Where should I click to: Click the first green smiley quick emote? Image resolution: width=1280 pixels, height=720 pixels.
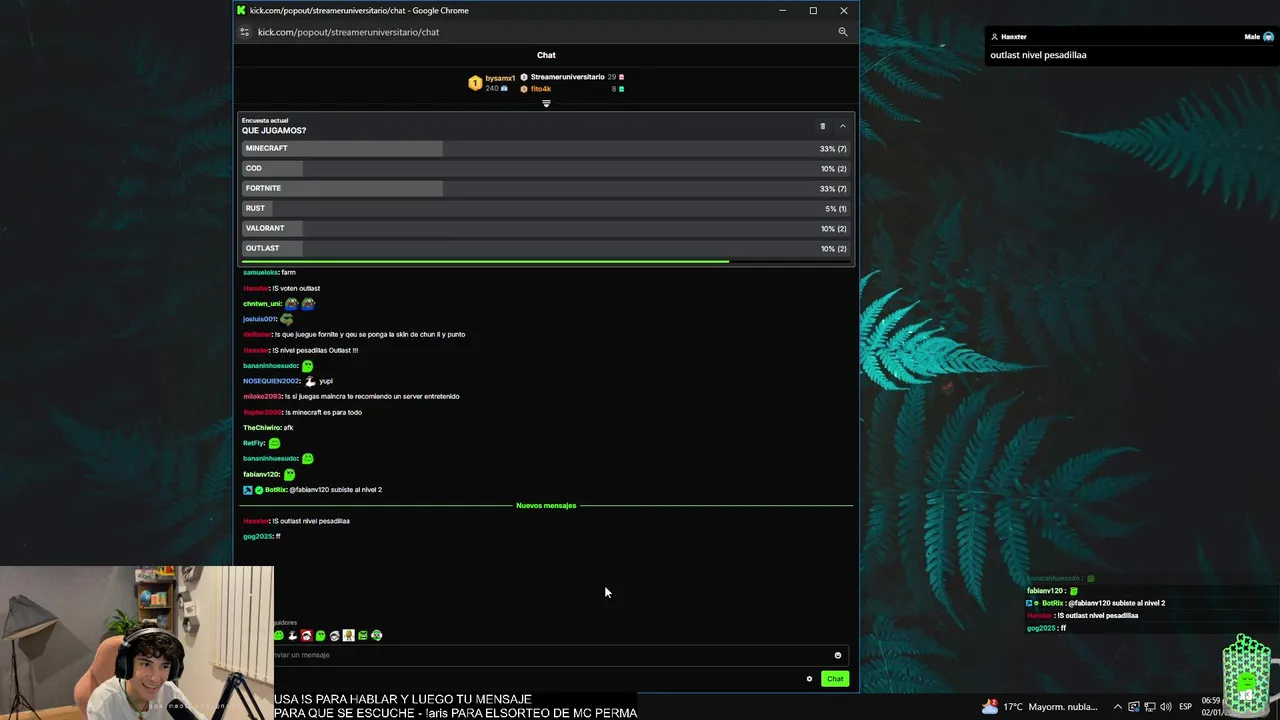pyautogui.click(x=279, y=636)
